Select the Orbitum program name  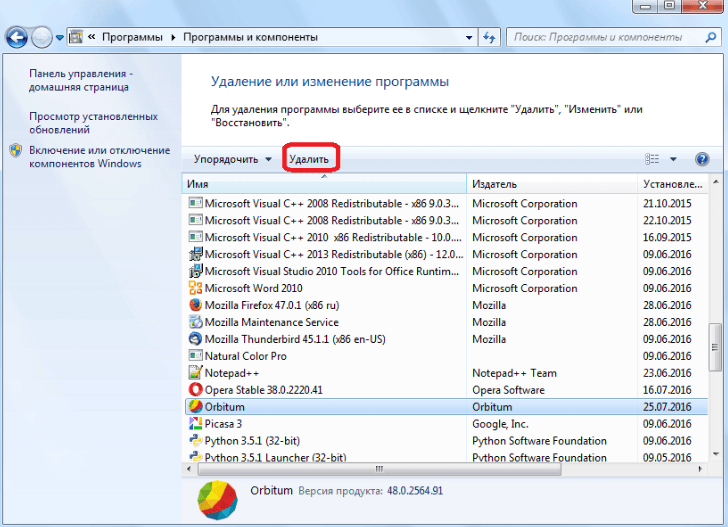[225, 407]
